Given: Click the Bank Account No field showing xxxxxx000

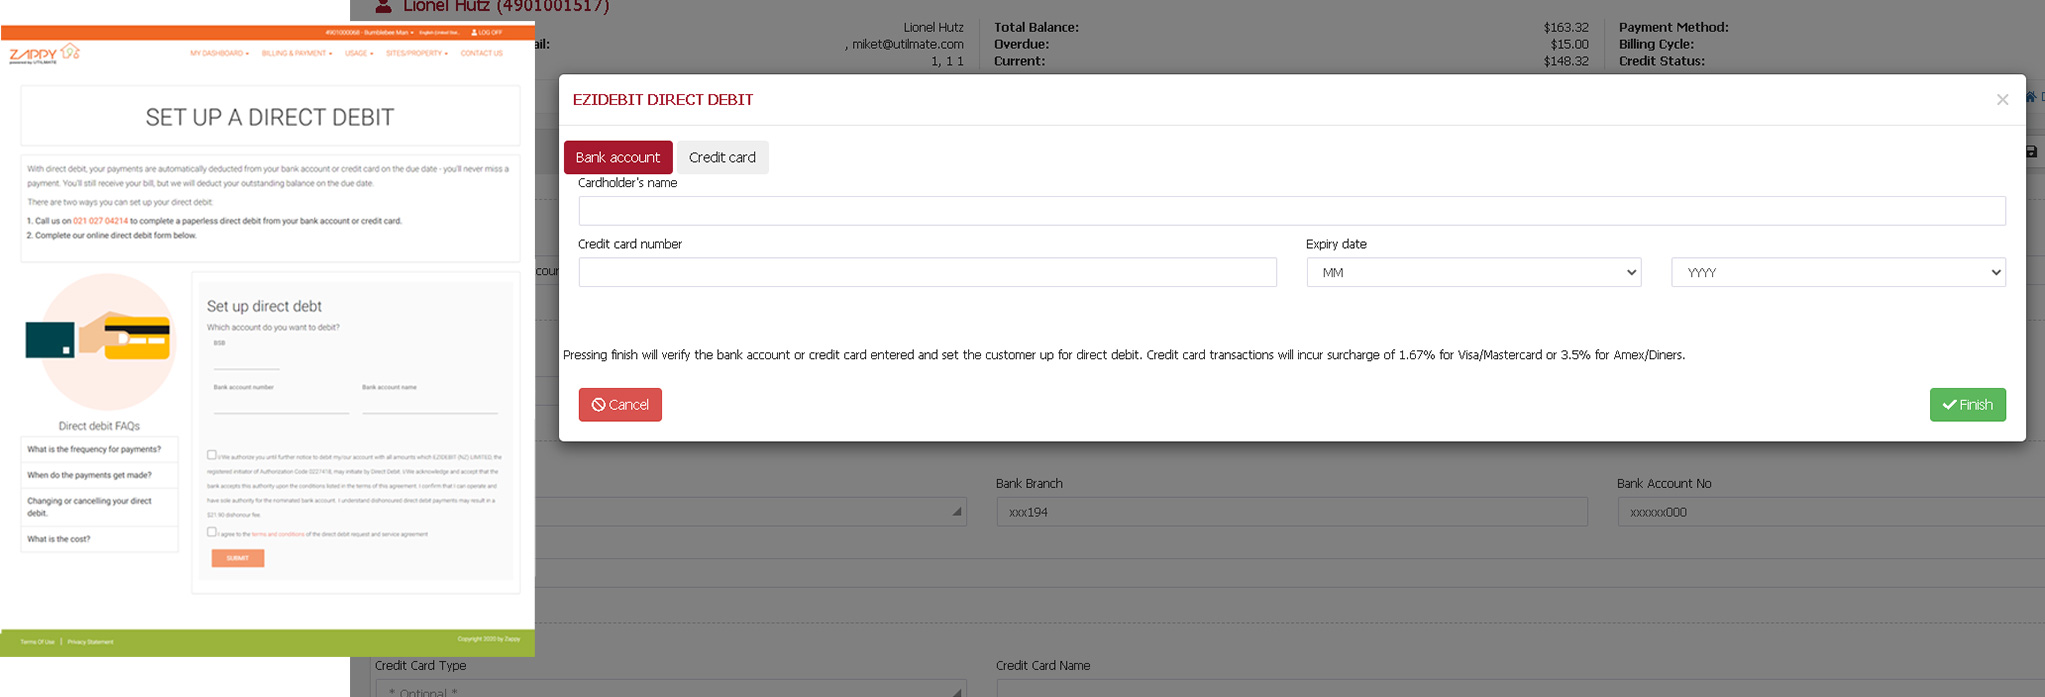Looking at the screenshot, I should (x=1832, y=512).
